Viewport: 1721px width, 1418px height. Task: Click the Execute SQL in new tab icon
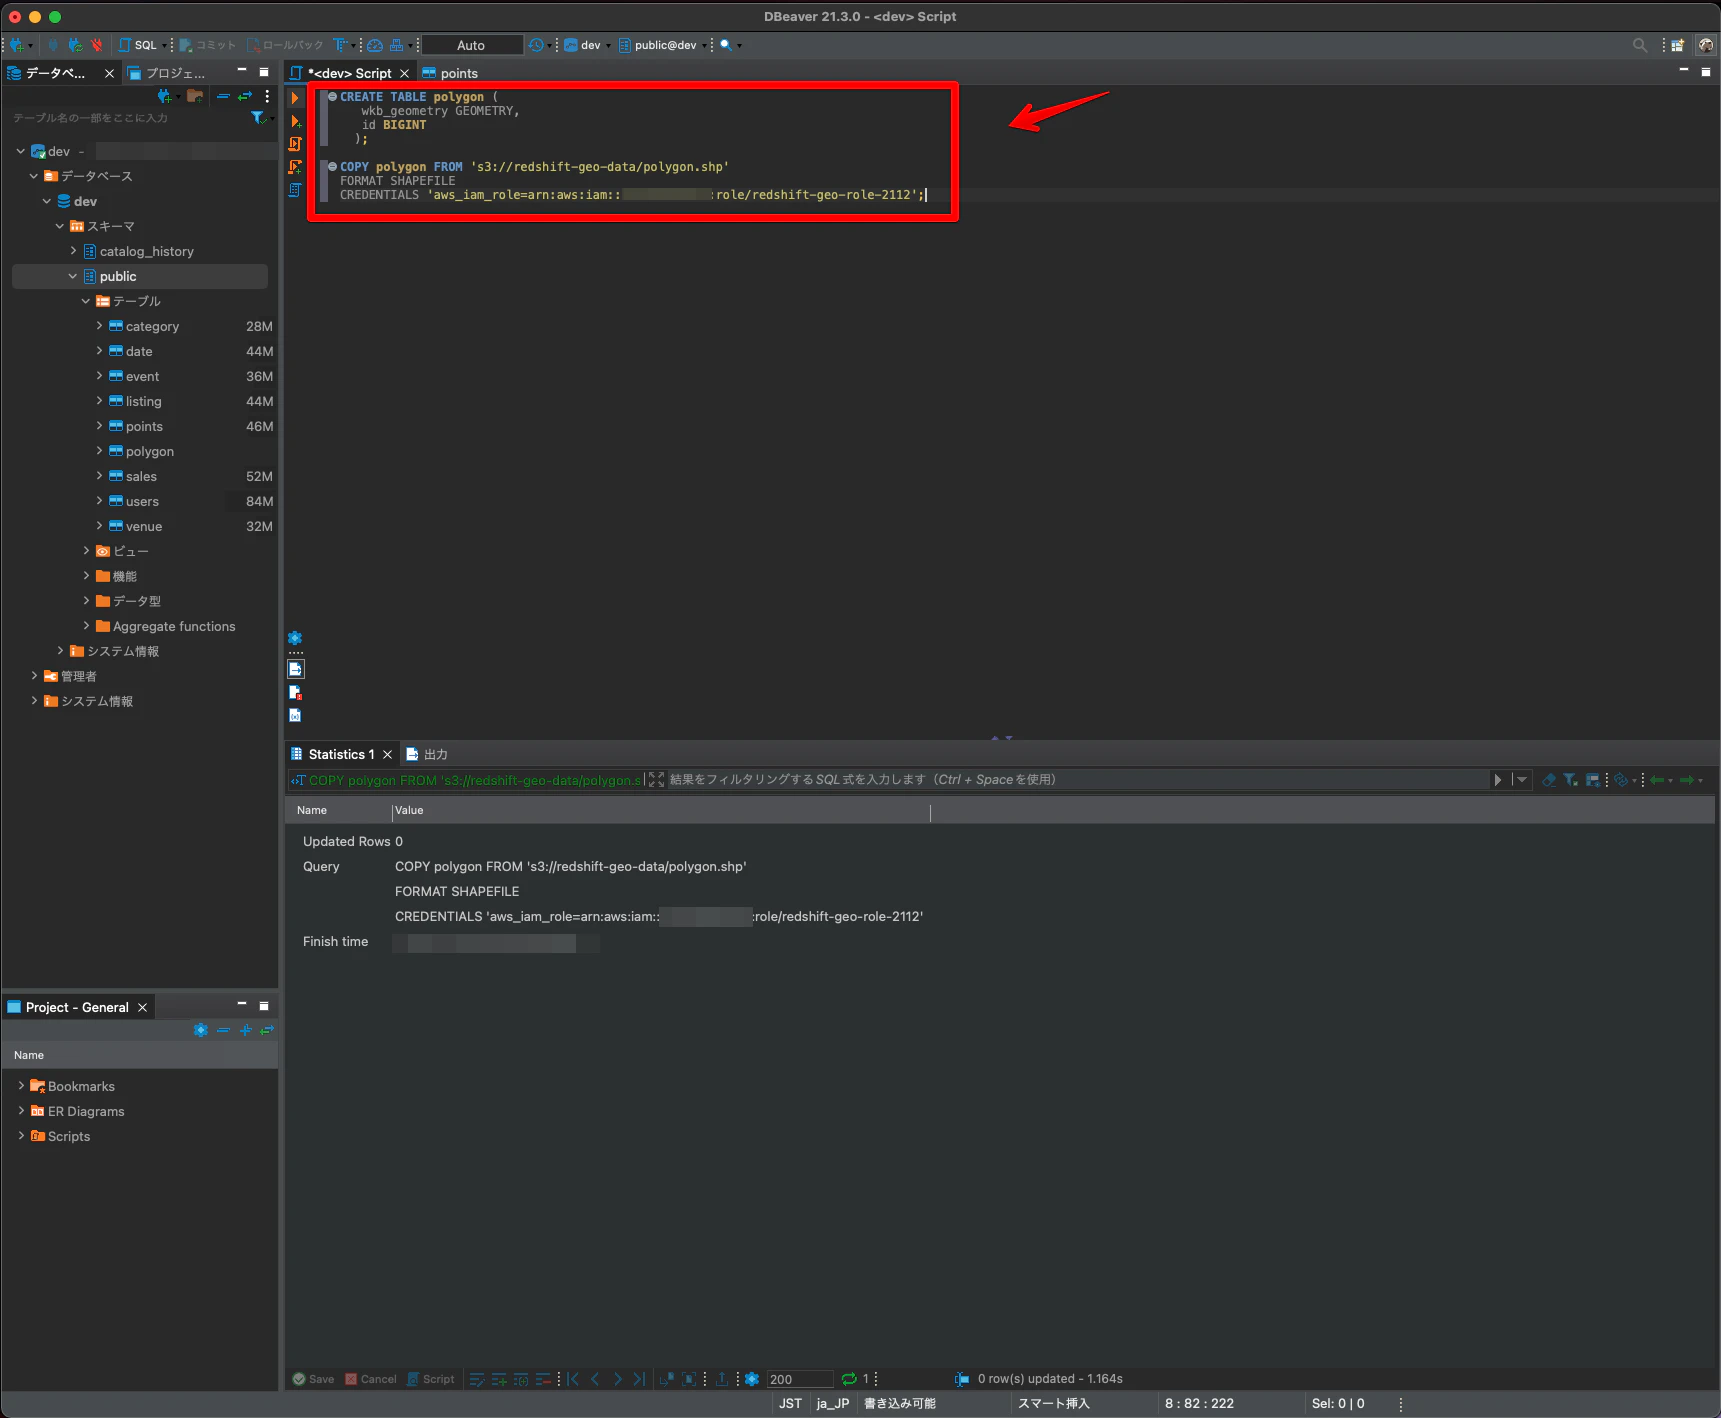tap(295, 121)
